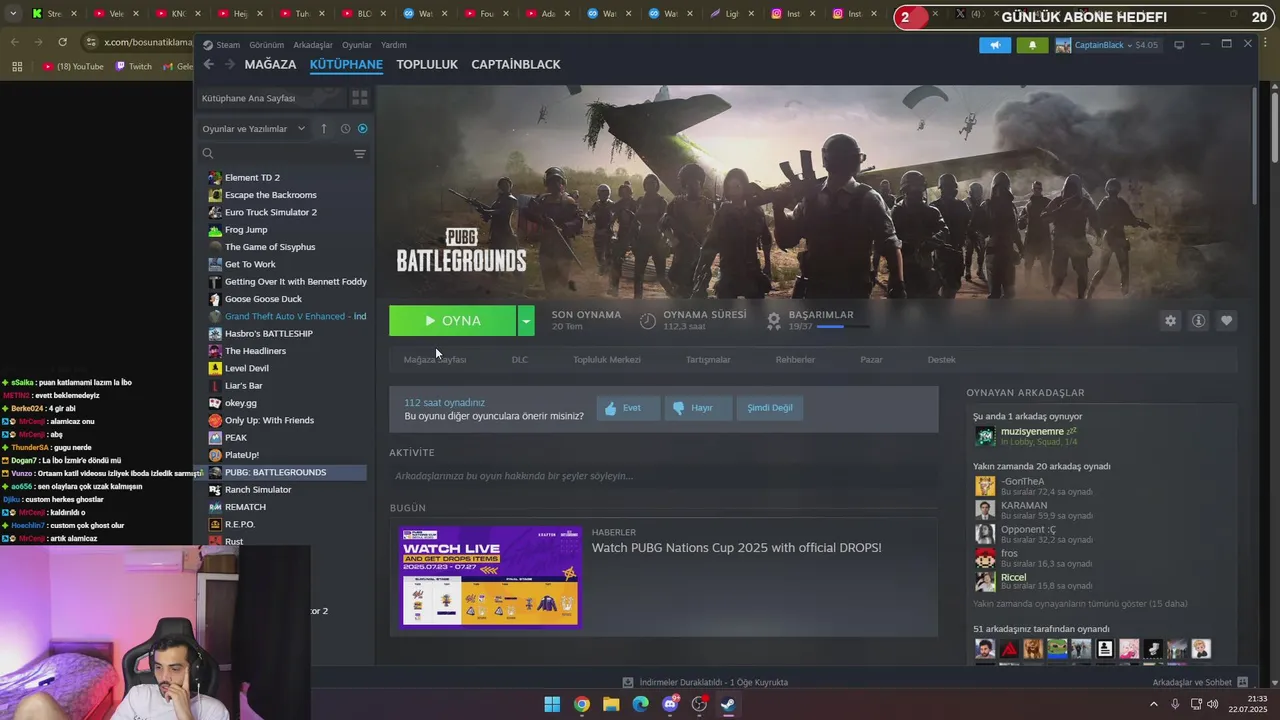Open Friends and Chat icon
This screenshot has height=720, width=1280.
coord(1242,682)
